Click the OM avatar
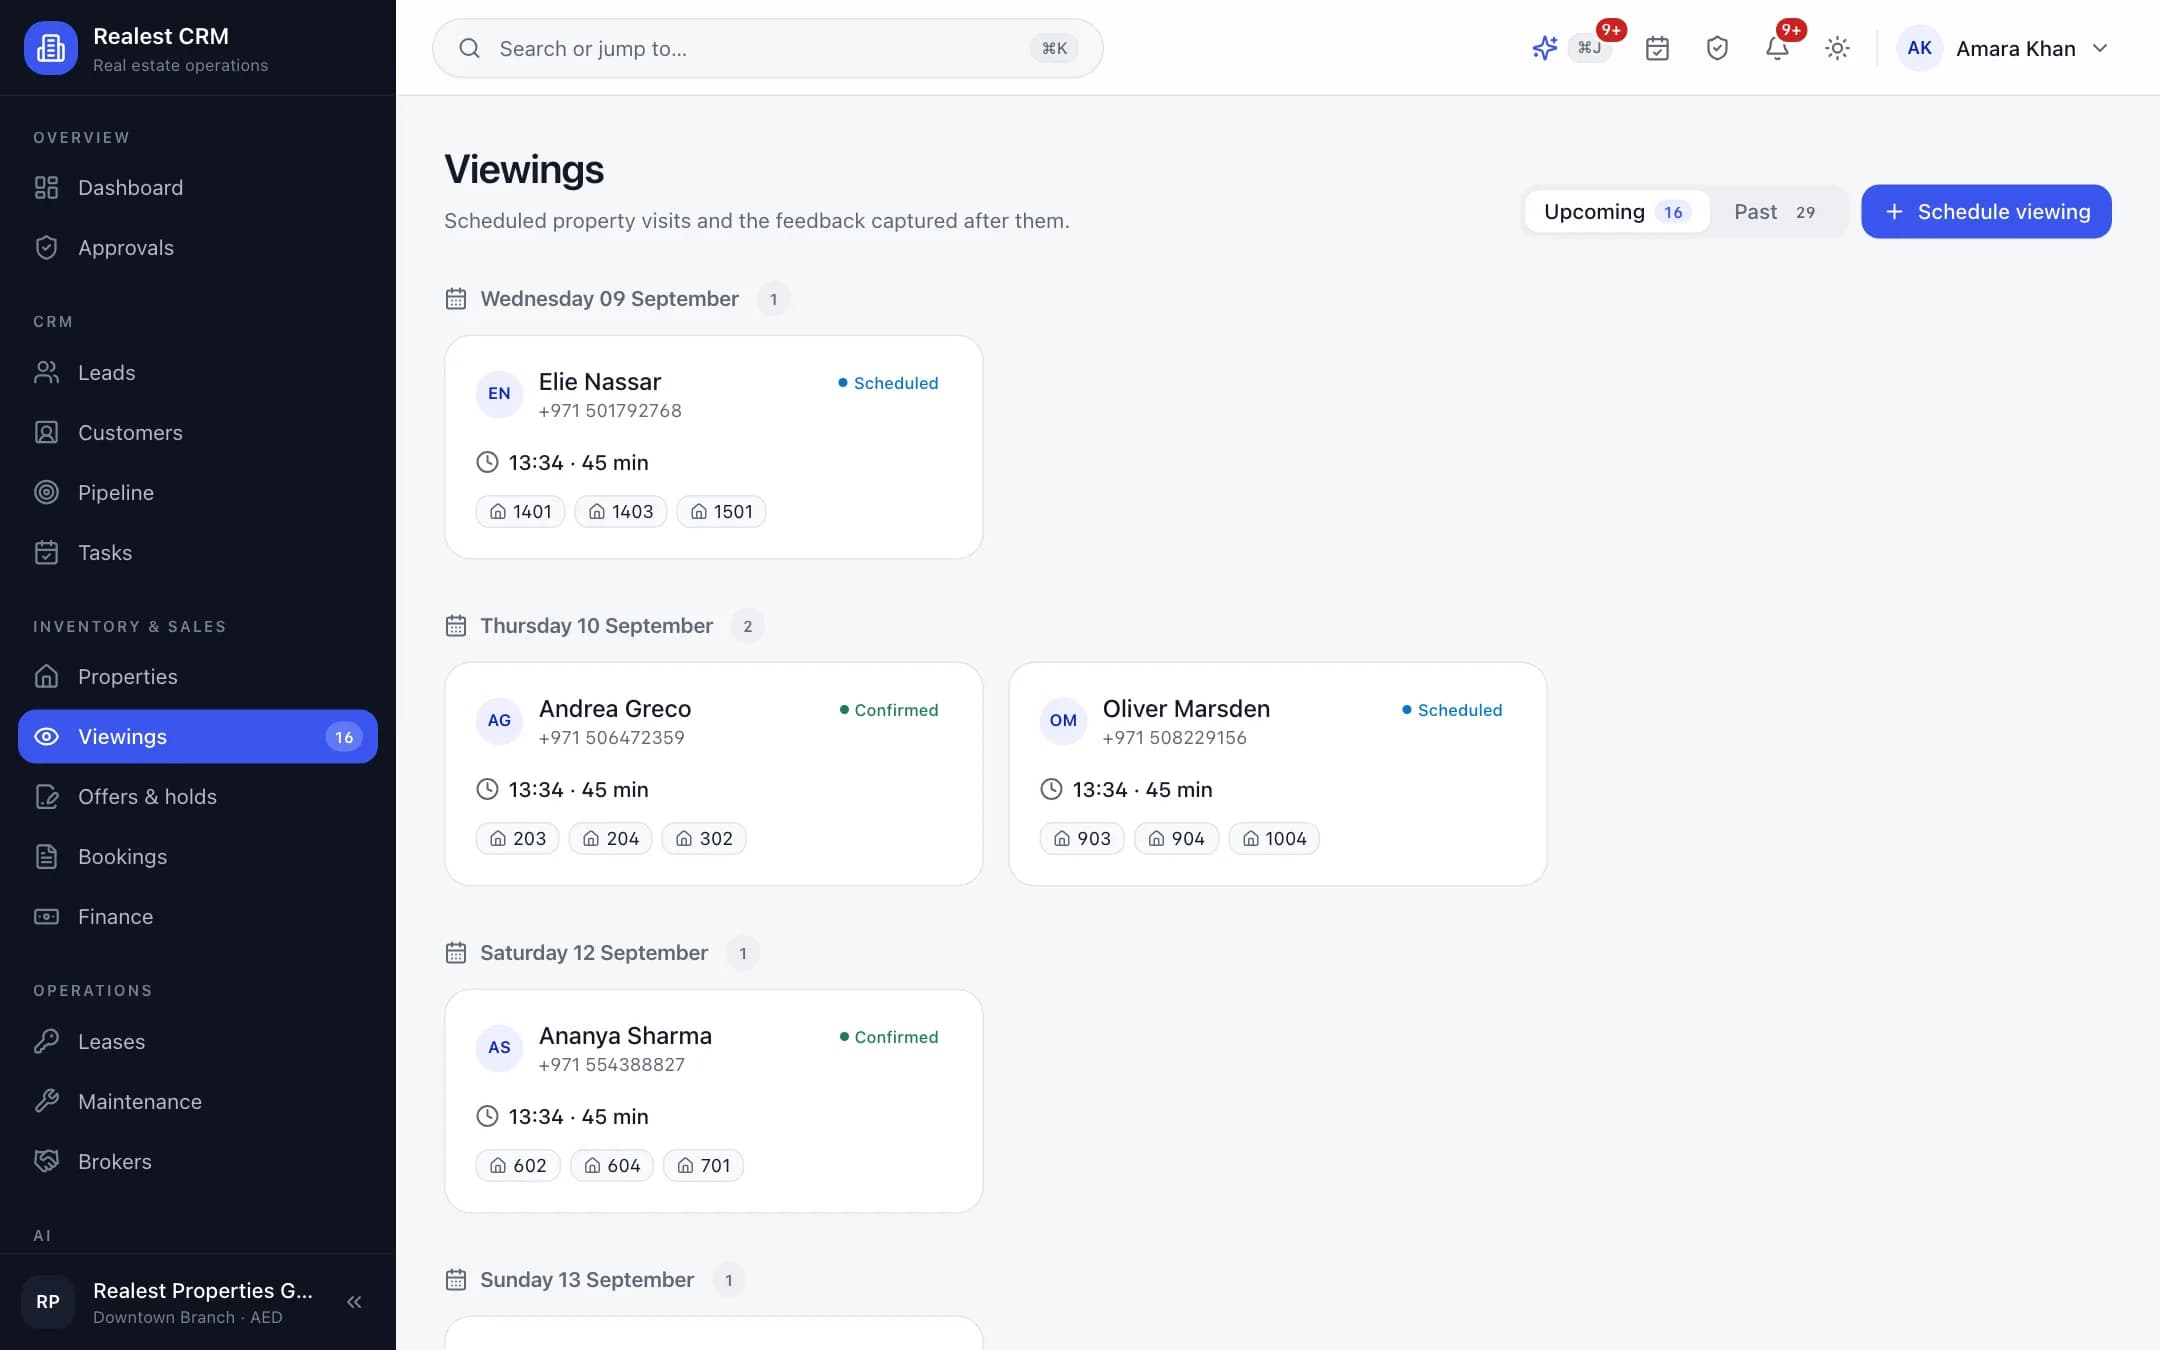Image resolution: width=2160 pixels, height=1350 pixels. (x=1063, y=721)
